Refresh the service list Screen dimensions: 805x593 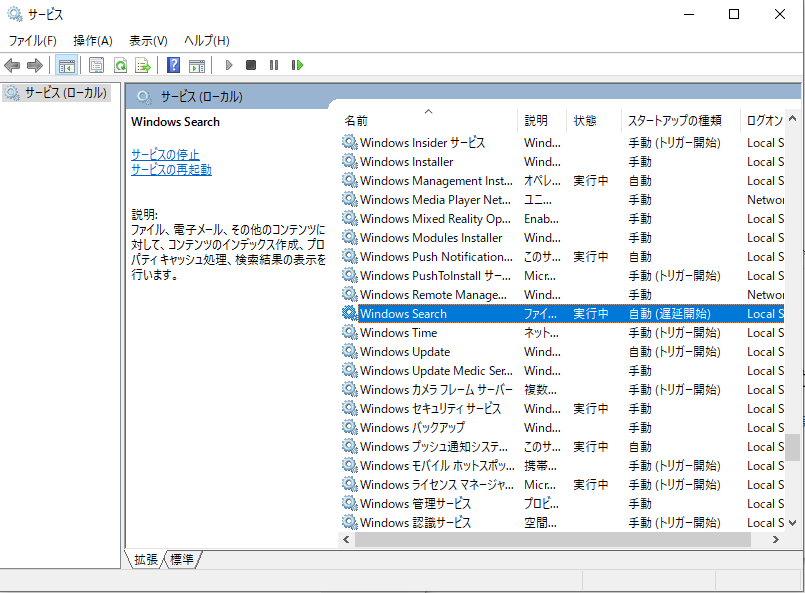pyautogui.click(x=119, y=65)
